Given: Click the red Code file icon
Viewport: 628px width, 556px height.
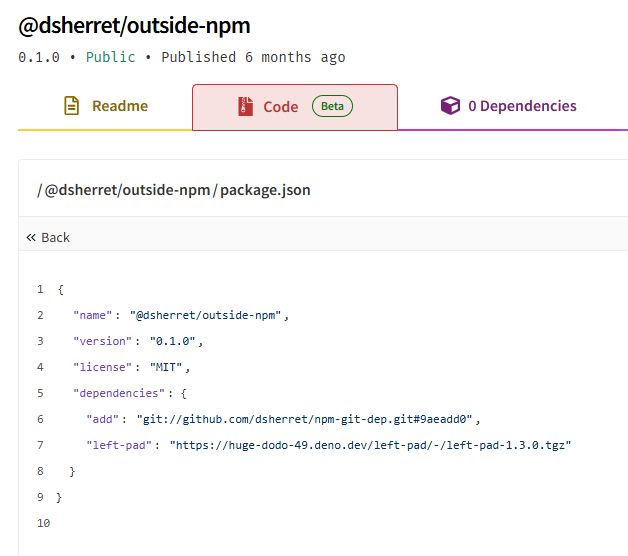Looking at the screenshot, I should pos(246,107).
